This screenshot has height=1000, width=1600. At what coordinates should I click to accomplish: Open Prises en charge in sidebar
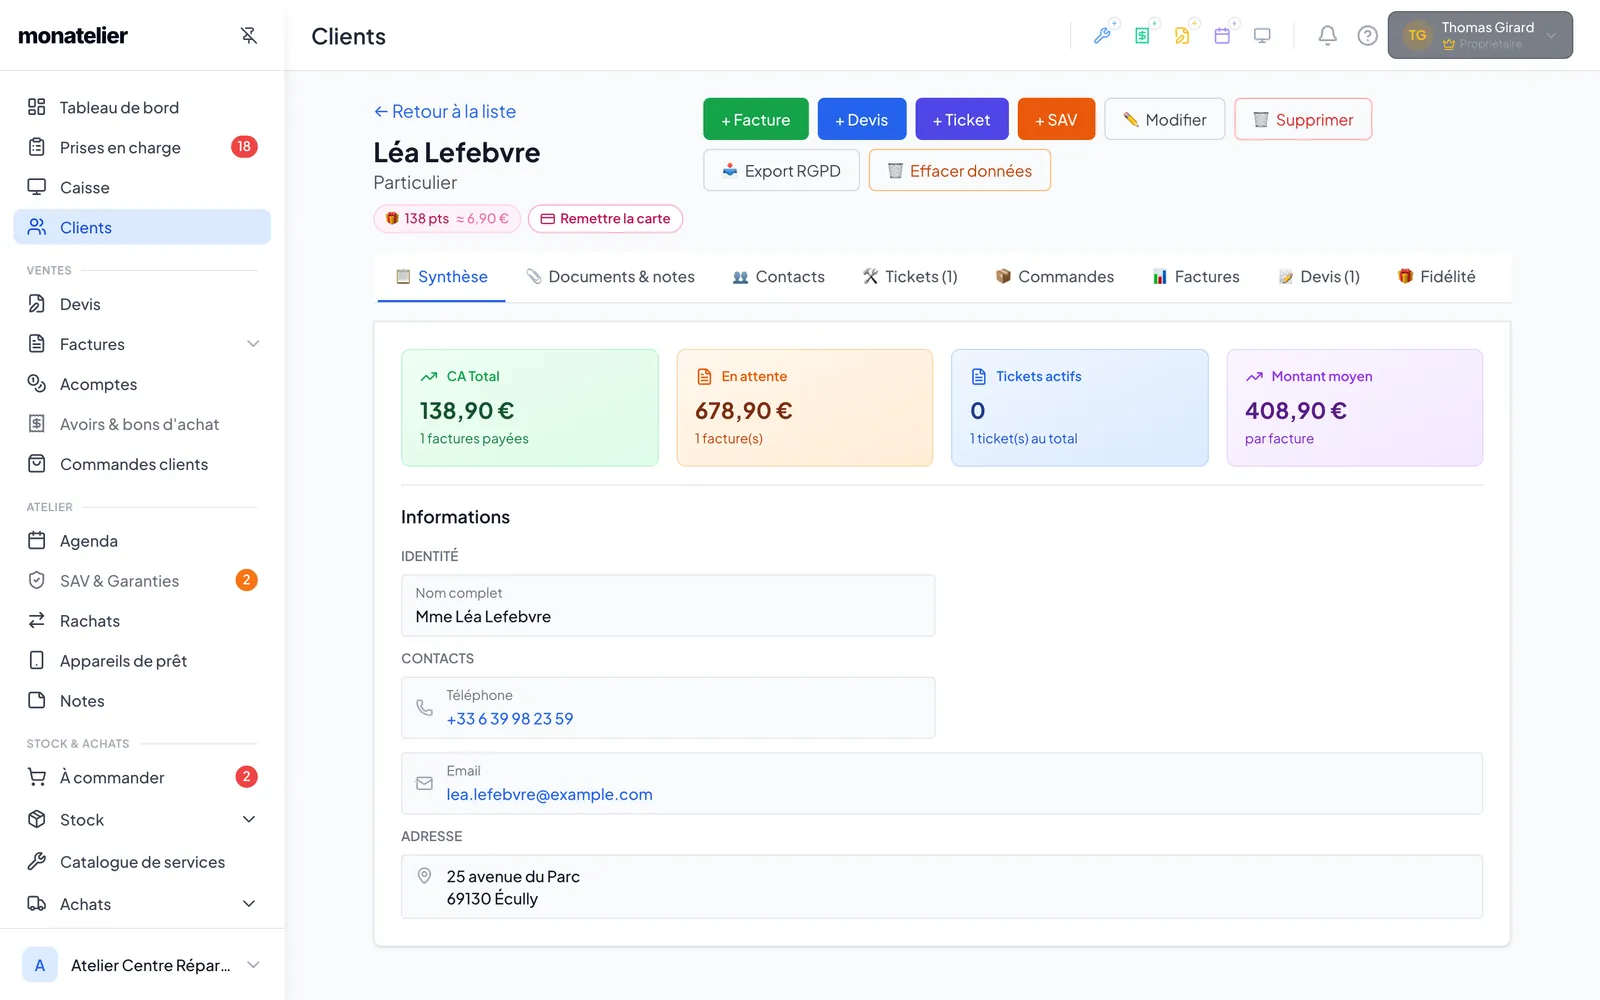point(142,147)
